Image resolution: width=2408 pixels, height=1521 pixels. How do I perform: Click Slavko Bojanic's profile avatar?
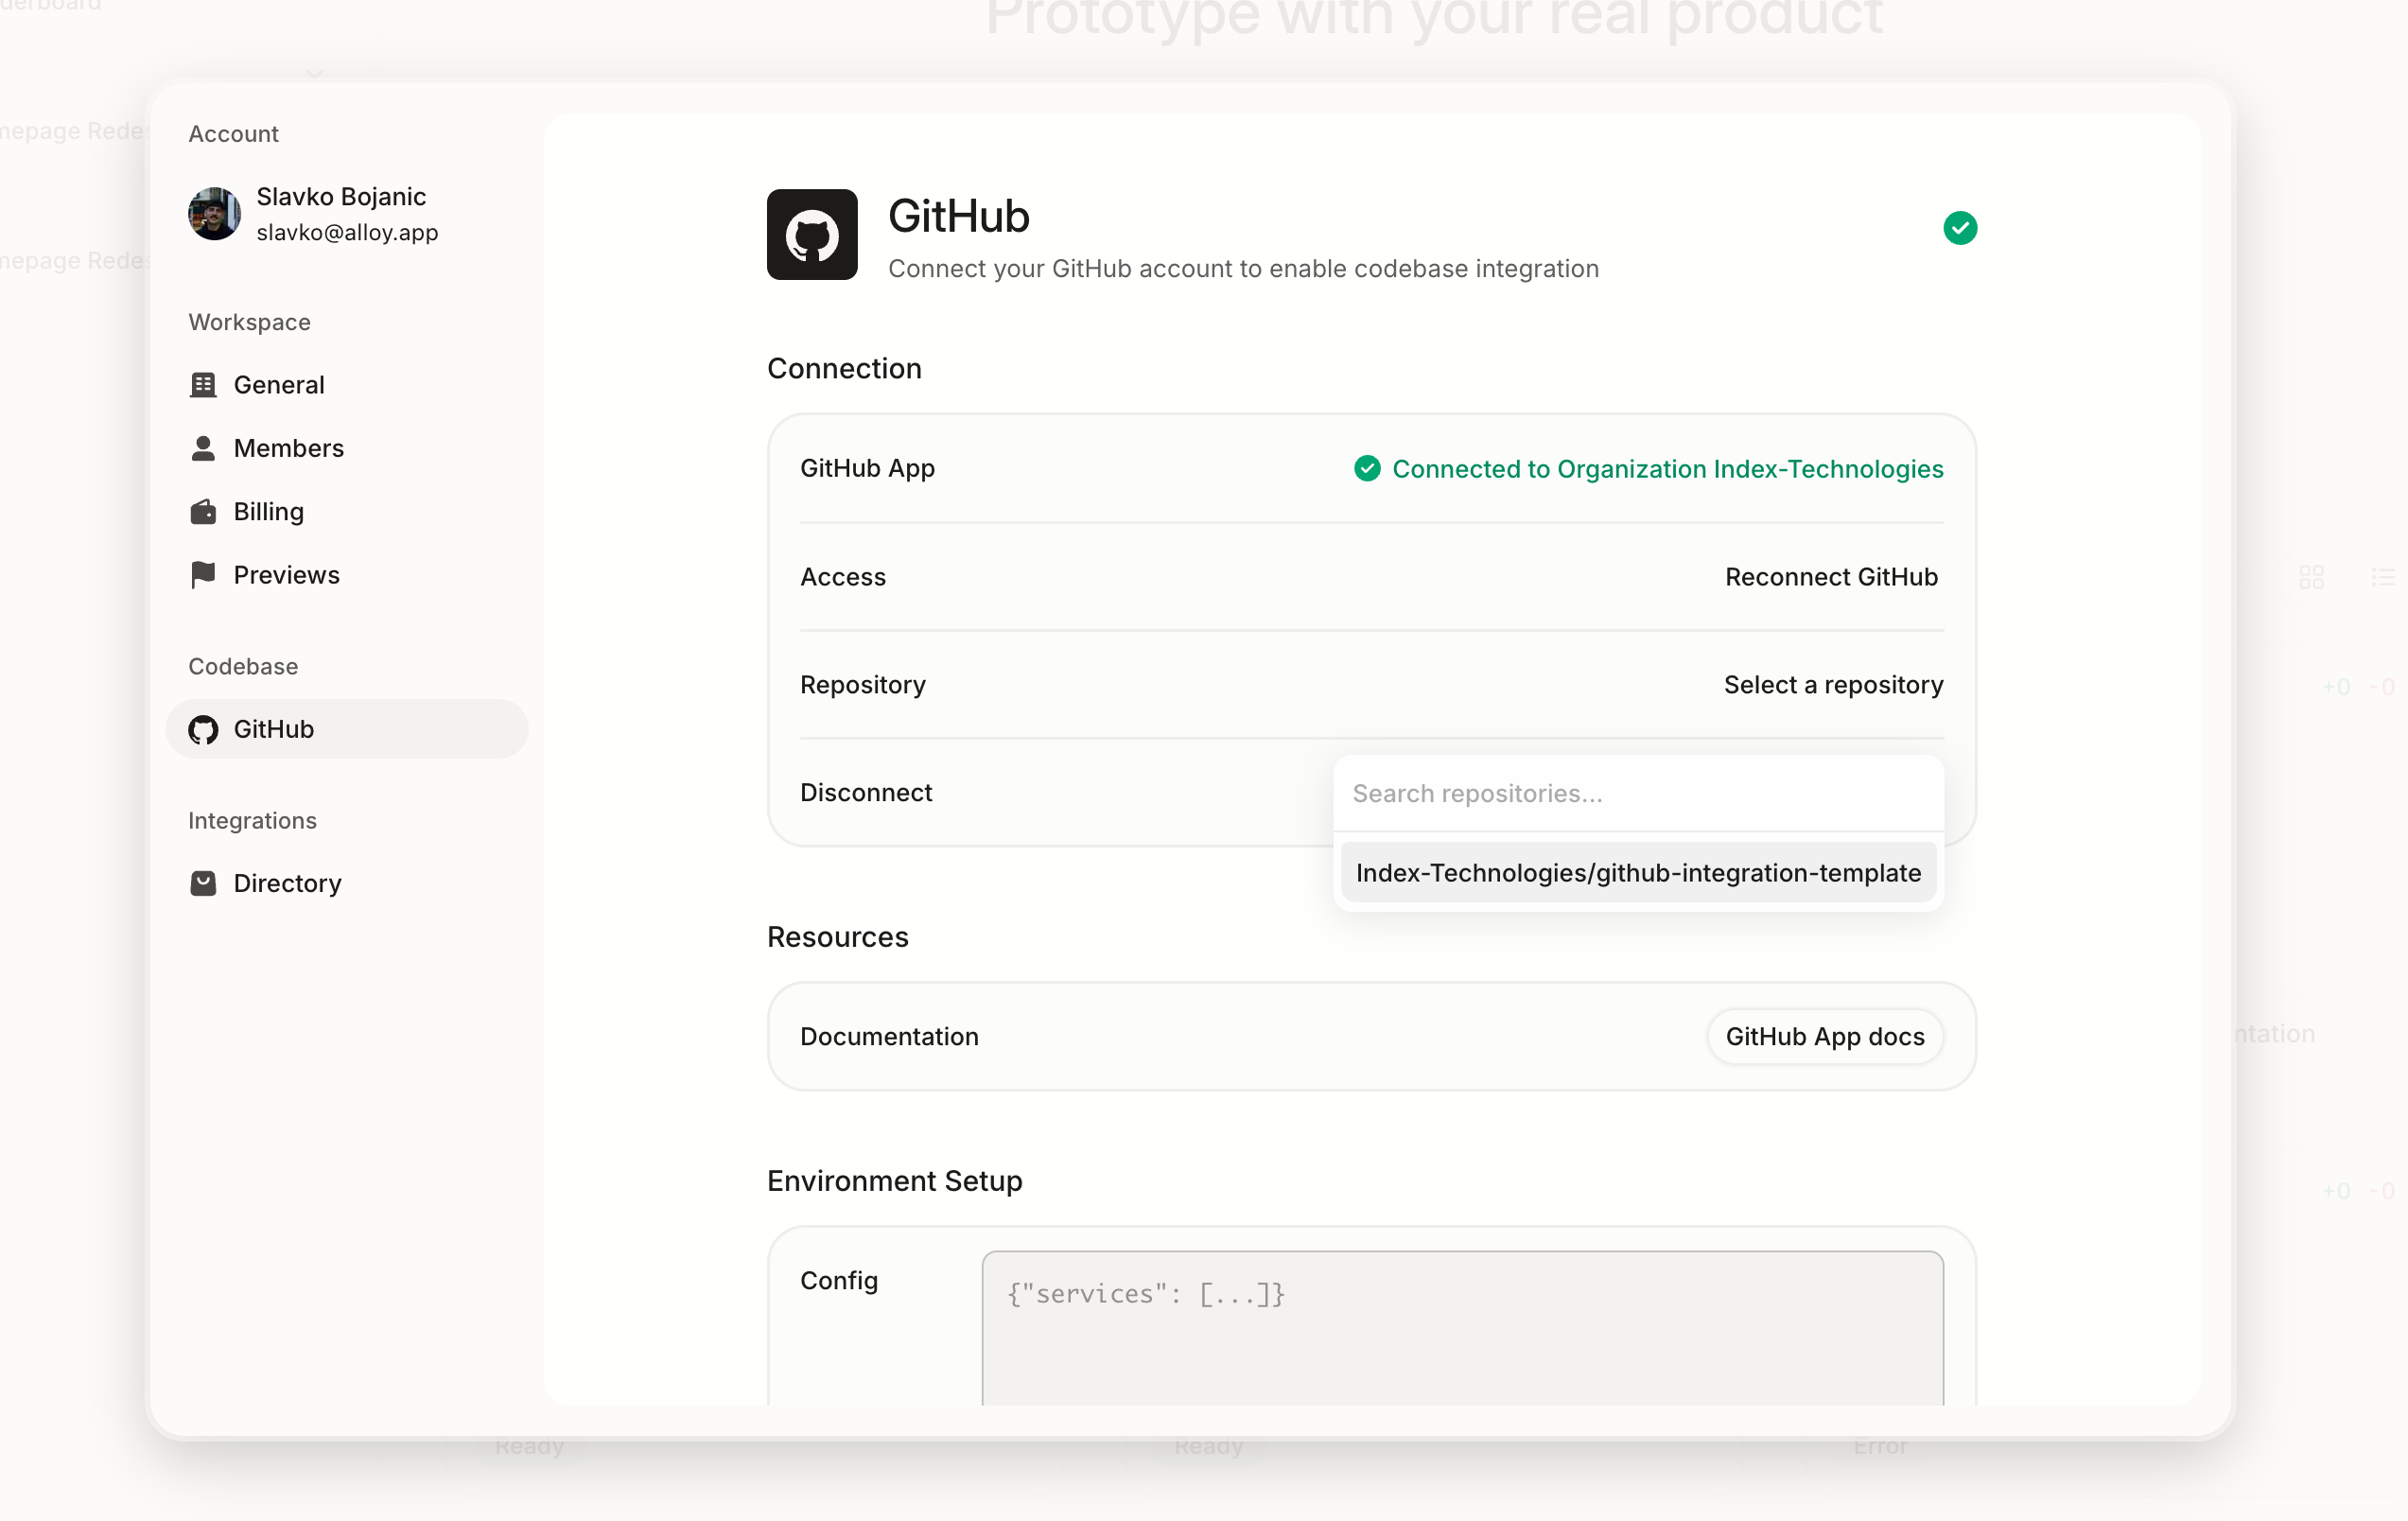214,213
